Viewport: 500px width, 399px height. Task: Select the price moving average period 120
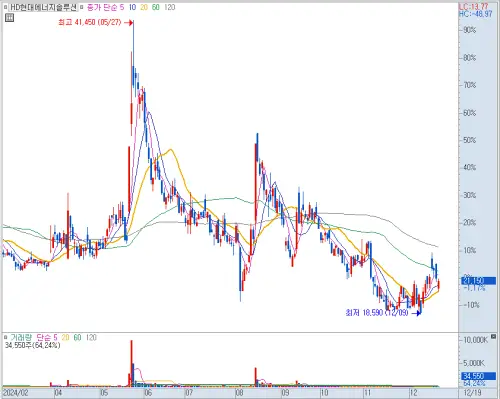(170, 7)
